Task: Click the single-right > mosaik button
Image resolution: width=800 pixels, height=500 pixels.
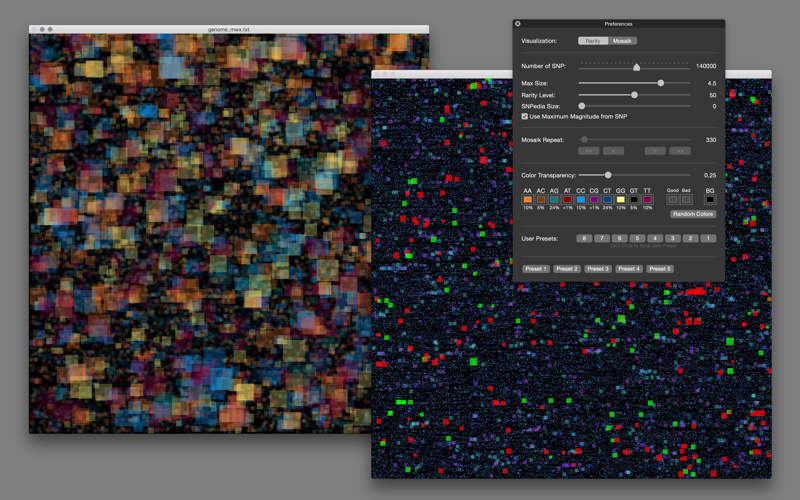Action: [655, 151]
